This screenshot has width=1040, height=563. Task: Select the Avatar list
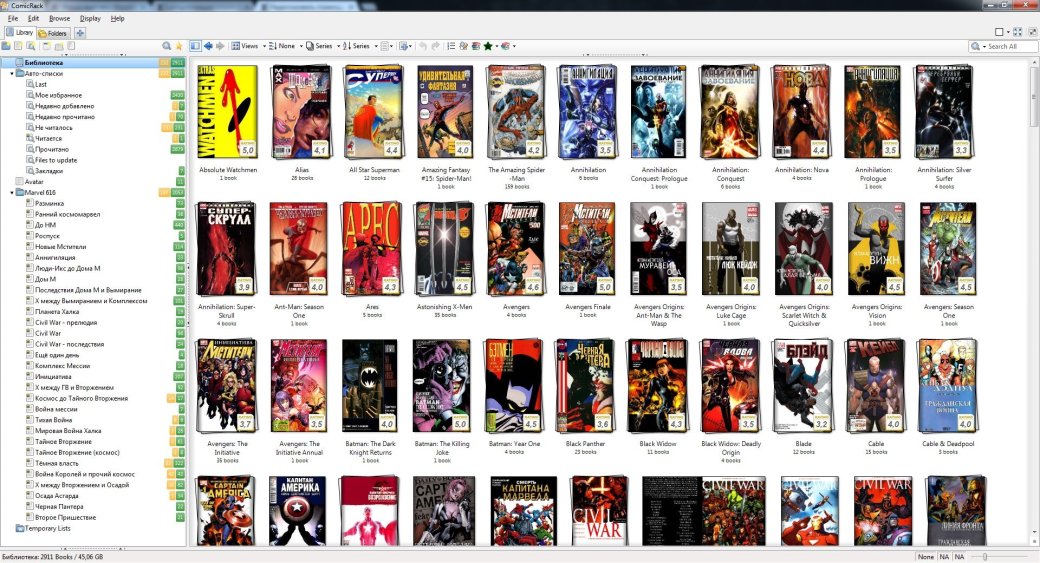[34, 182]
